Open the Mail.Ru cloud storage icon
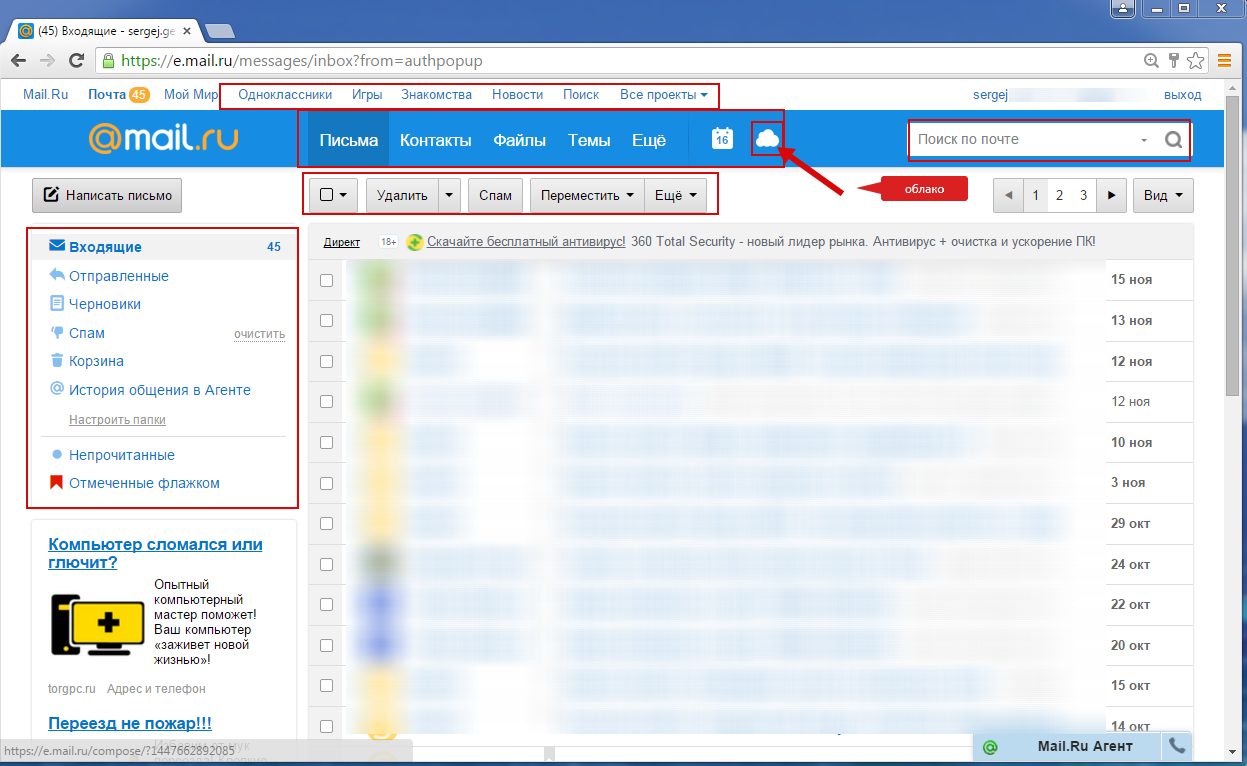 coord(767,139)
